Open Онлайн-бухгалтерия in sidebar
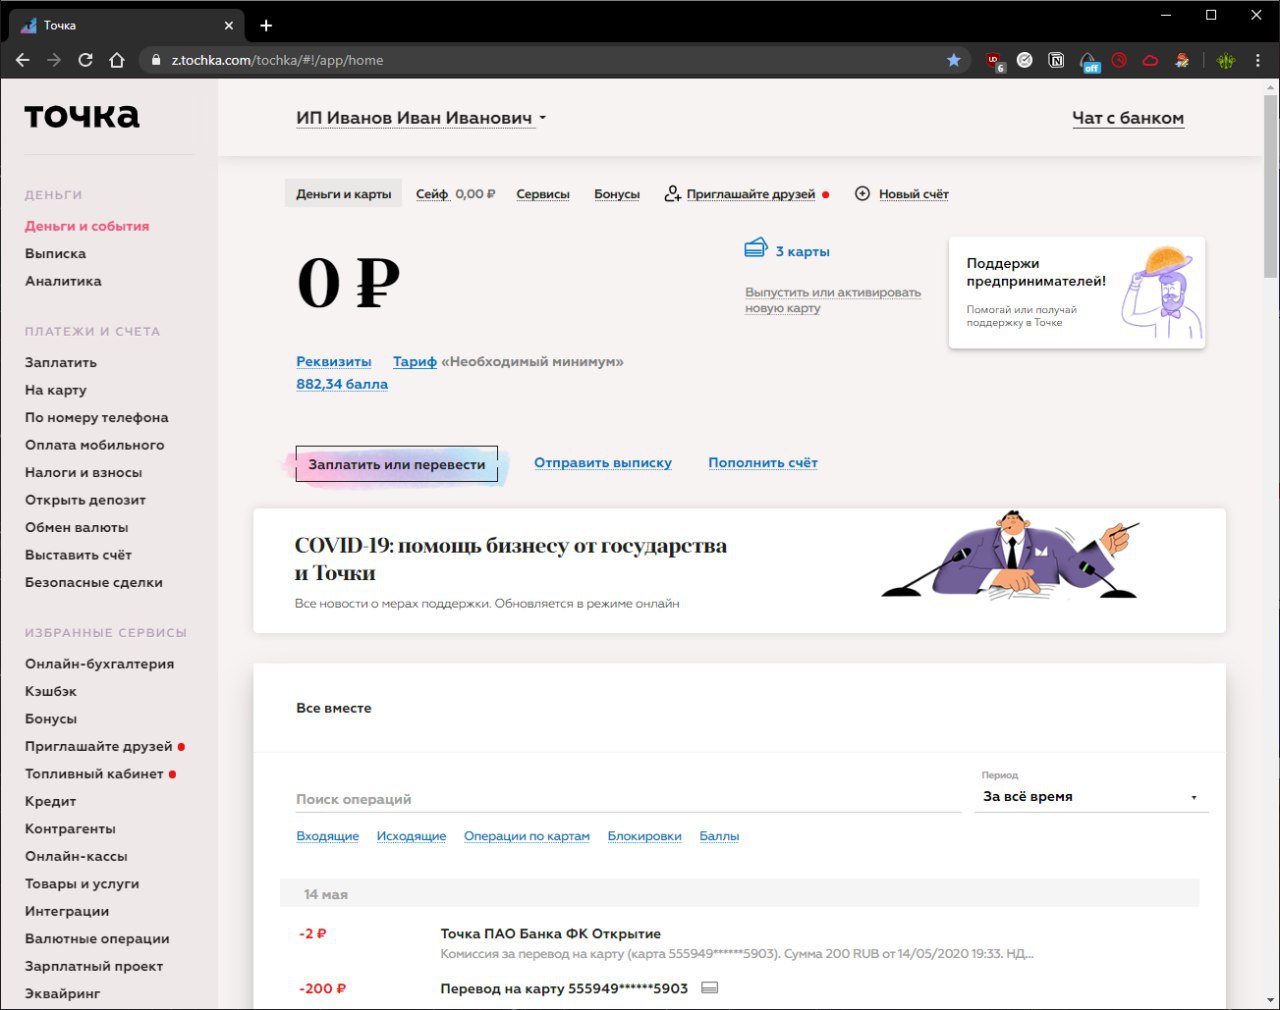This screenshot has width=1280, height=1010. 100,664
